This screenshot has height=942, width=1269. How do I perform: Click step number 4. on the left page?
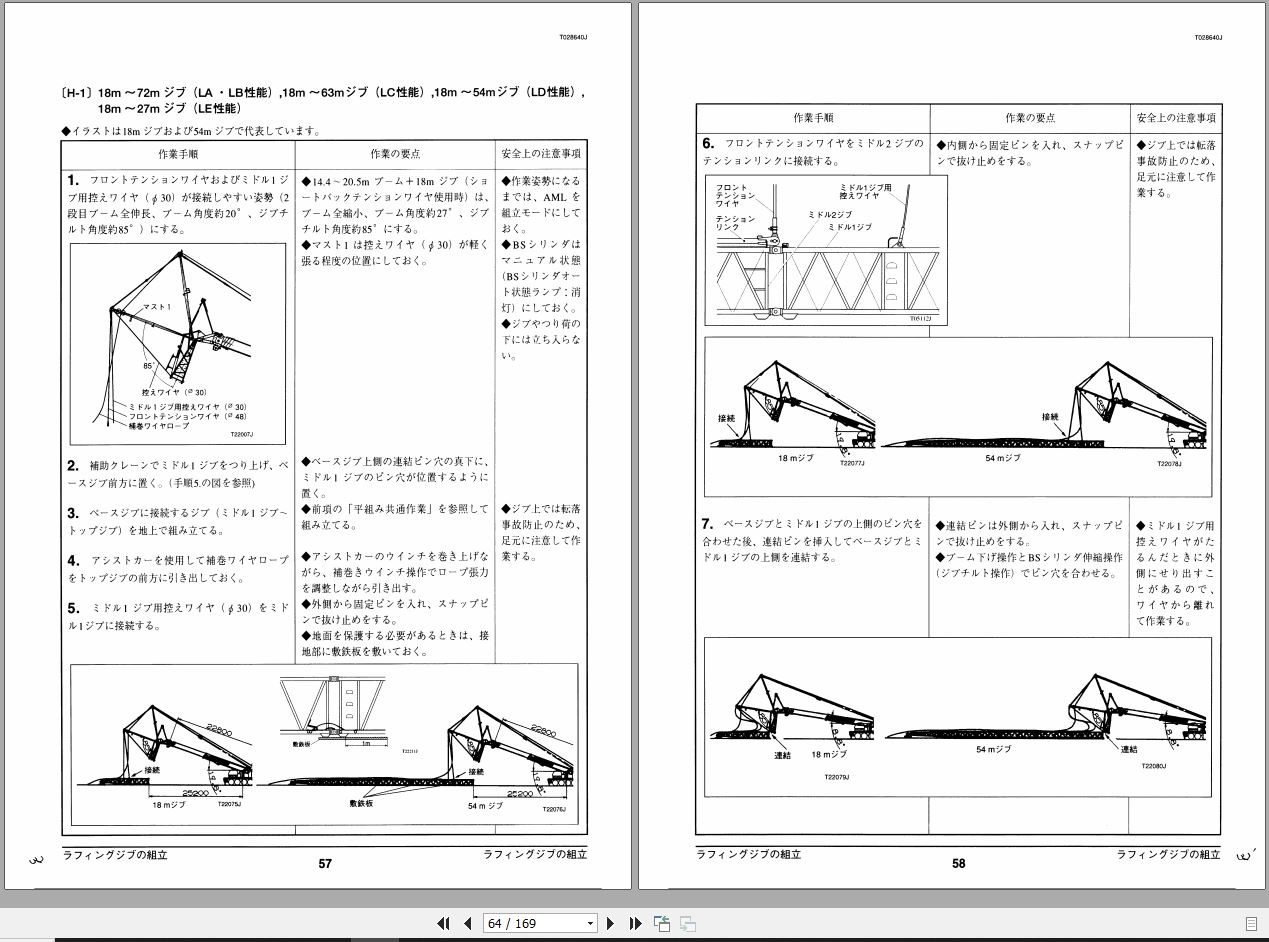point(73,561)
